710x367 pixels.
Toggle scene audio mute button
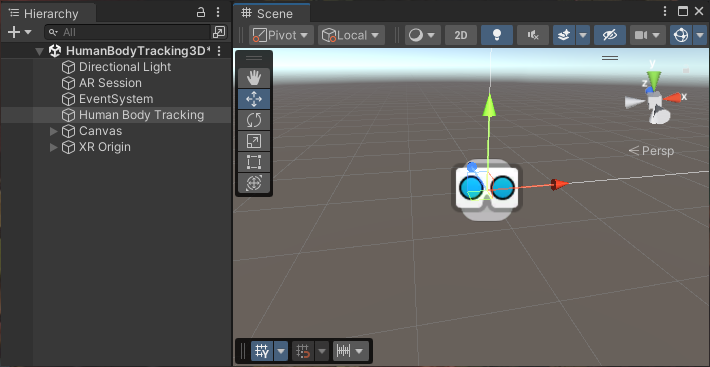click(x=533, y=35)
